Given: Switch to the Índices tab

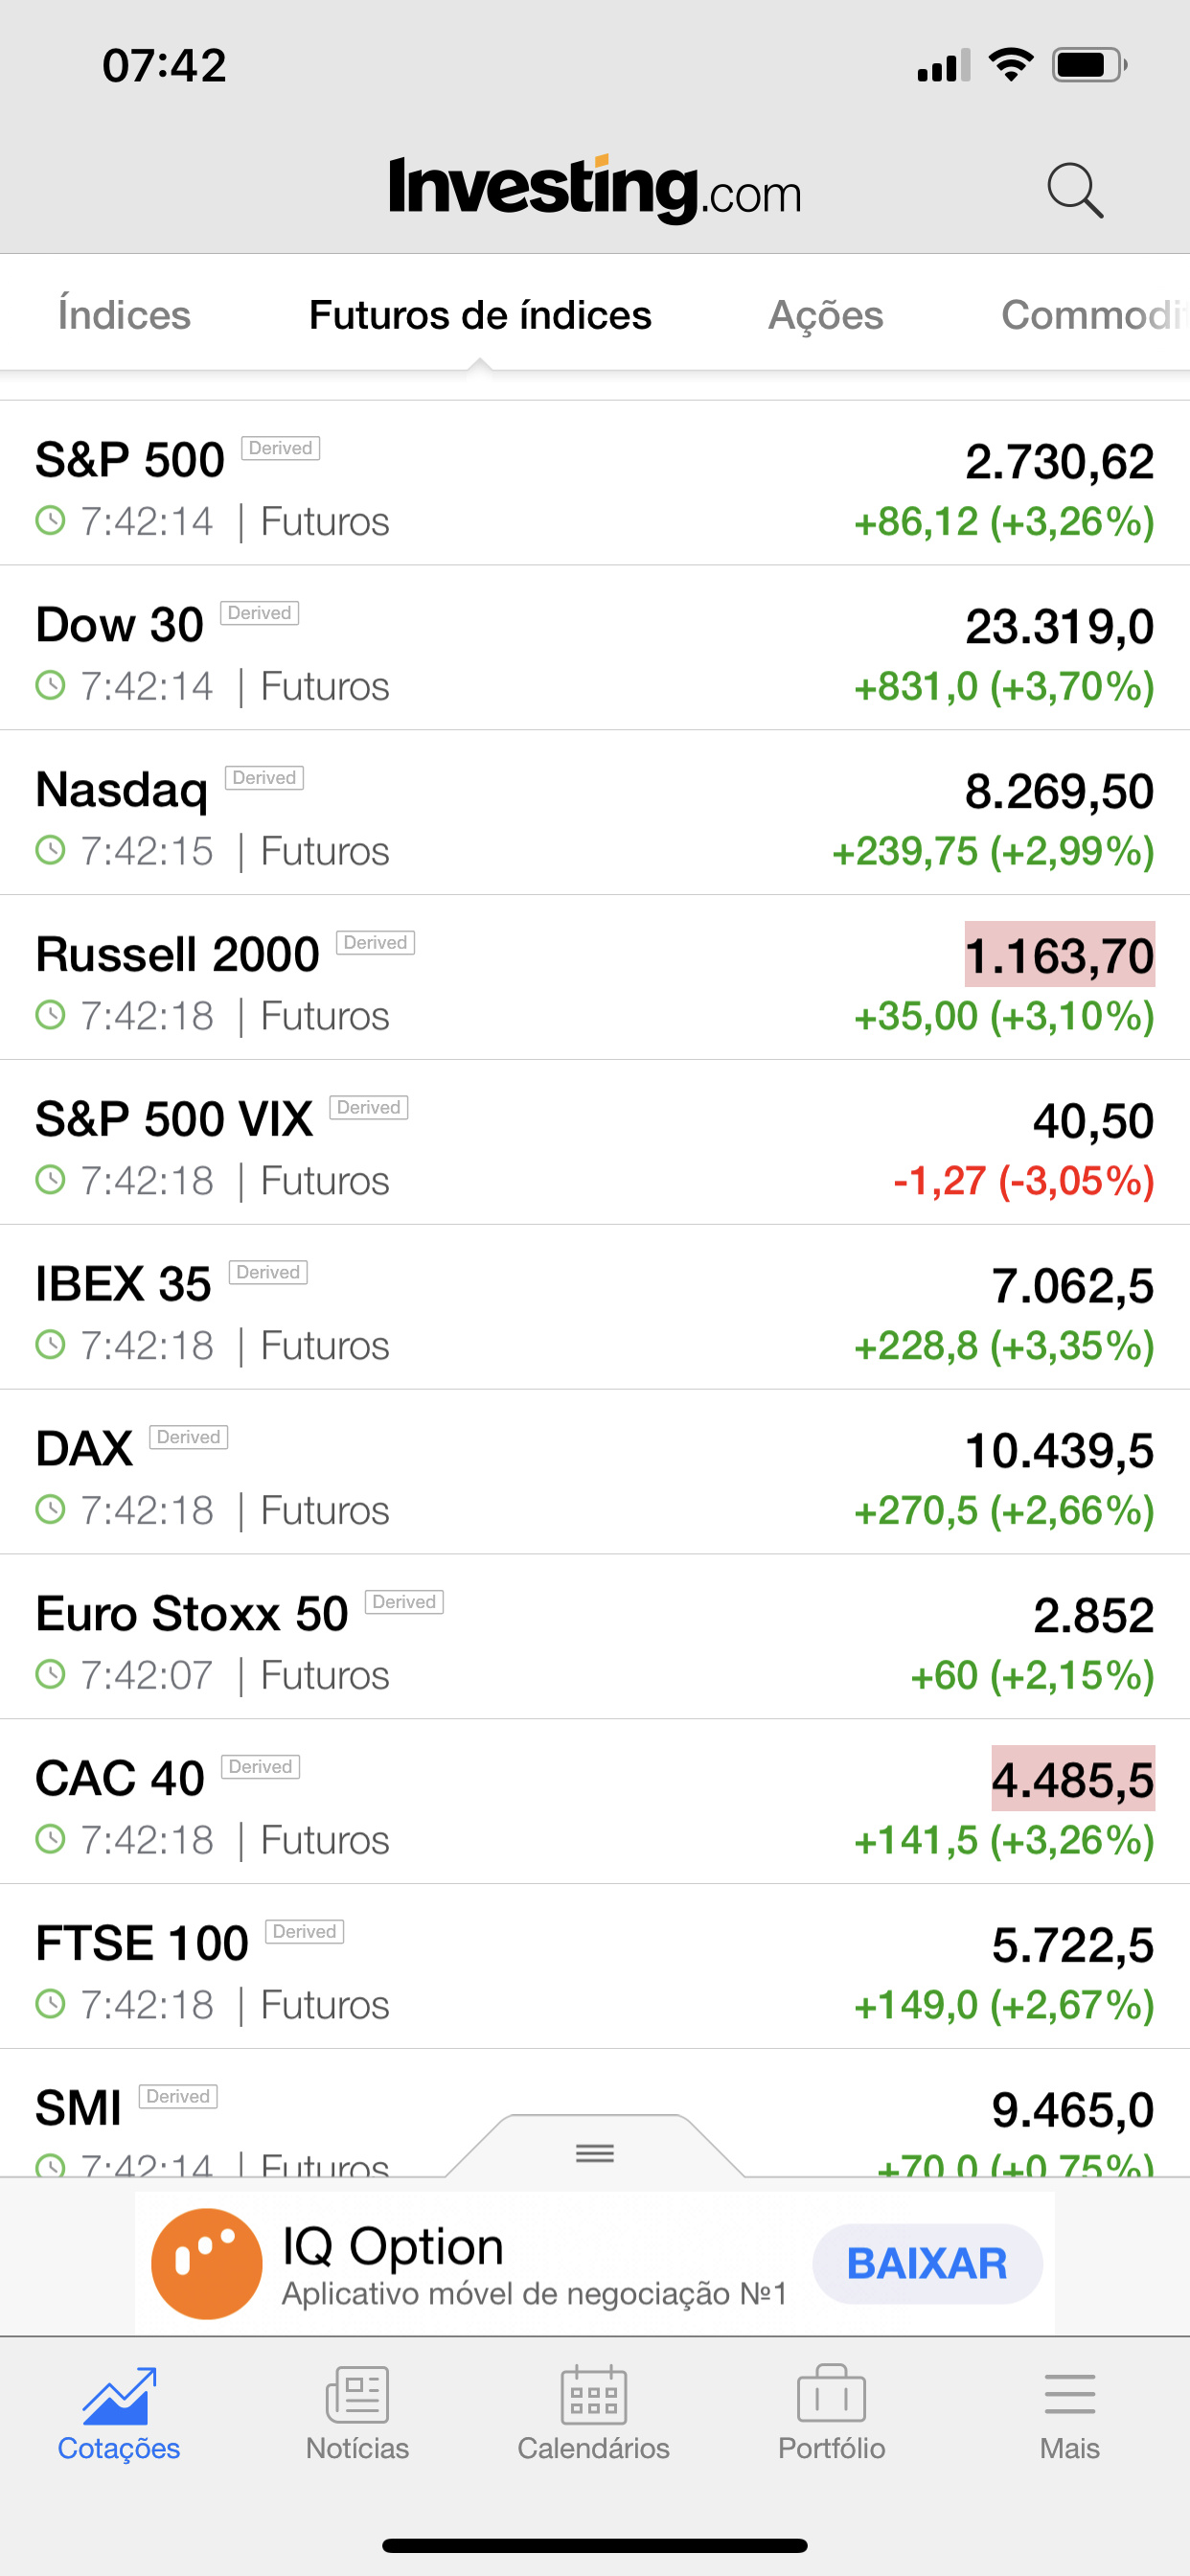Looking at the screenshot, I should pyautogui.click(x=124, y=315).
